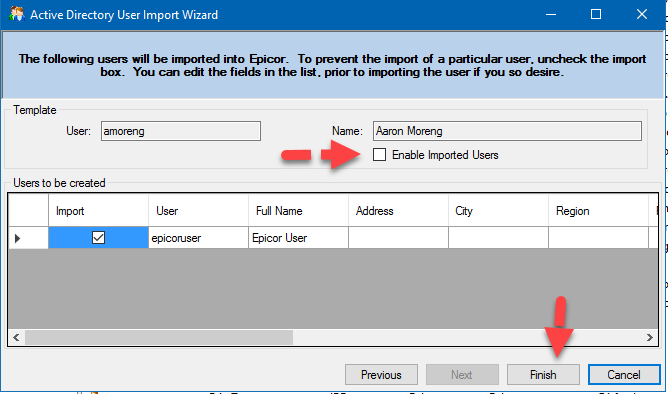Select the epicoruser row indicator arrow
668x394 pixels.
pos(17,238)
